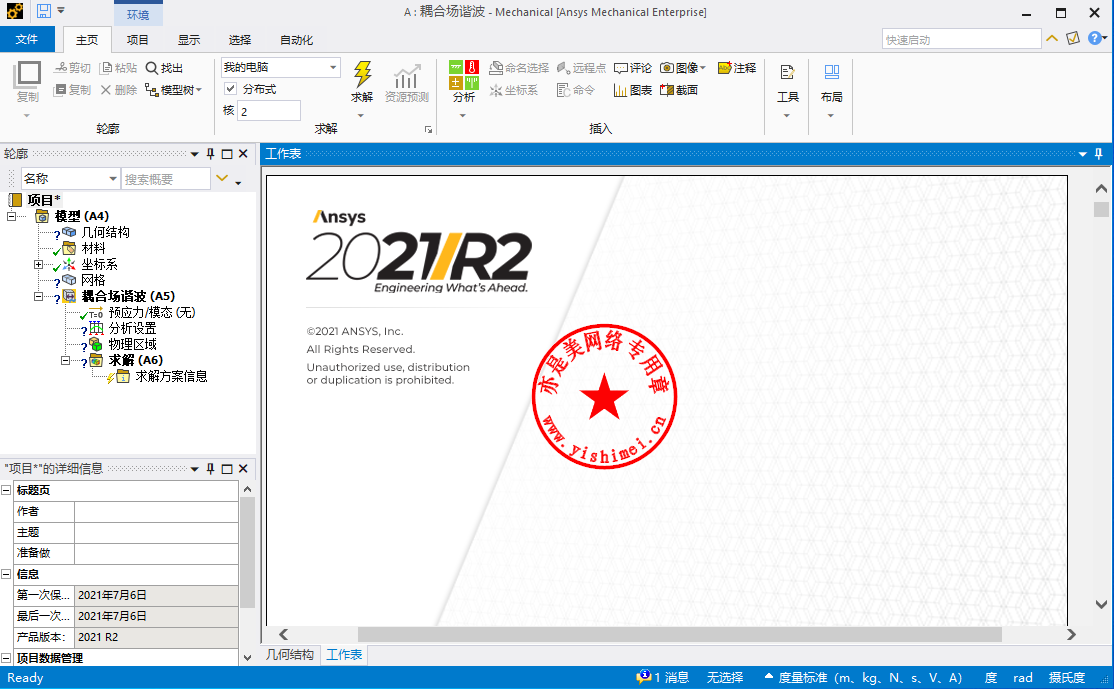Viewport: 1114px width, 689px height.
Task: Open the help question-mark icon
Action: click(x=1096, y=38)
